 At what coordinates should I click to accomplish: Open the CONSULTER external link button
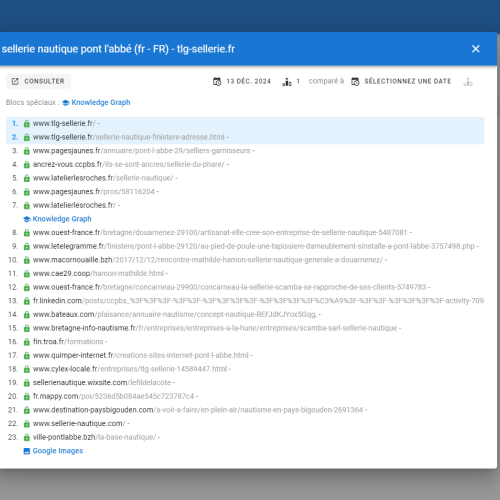38,81
